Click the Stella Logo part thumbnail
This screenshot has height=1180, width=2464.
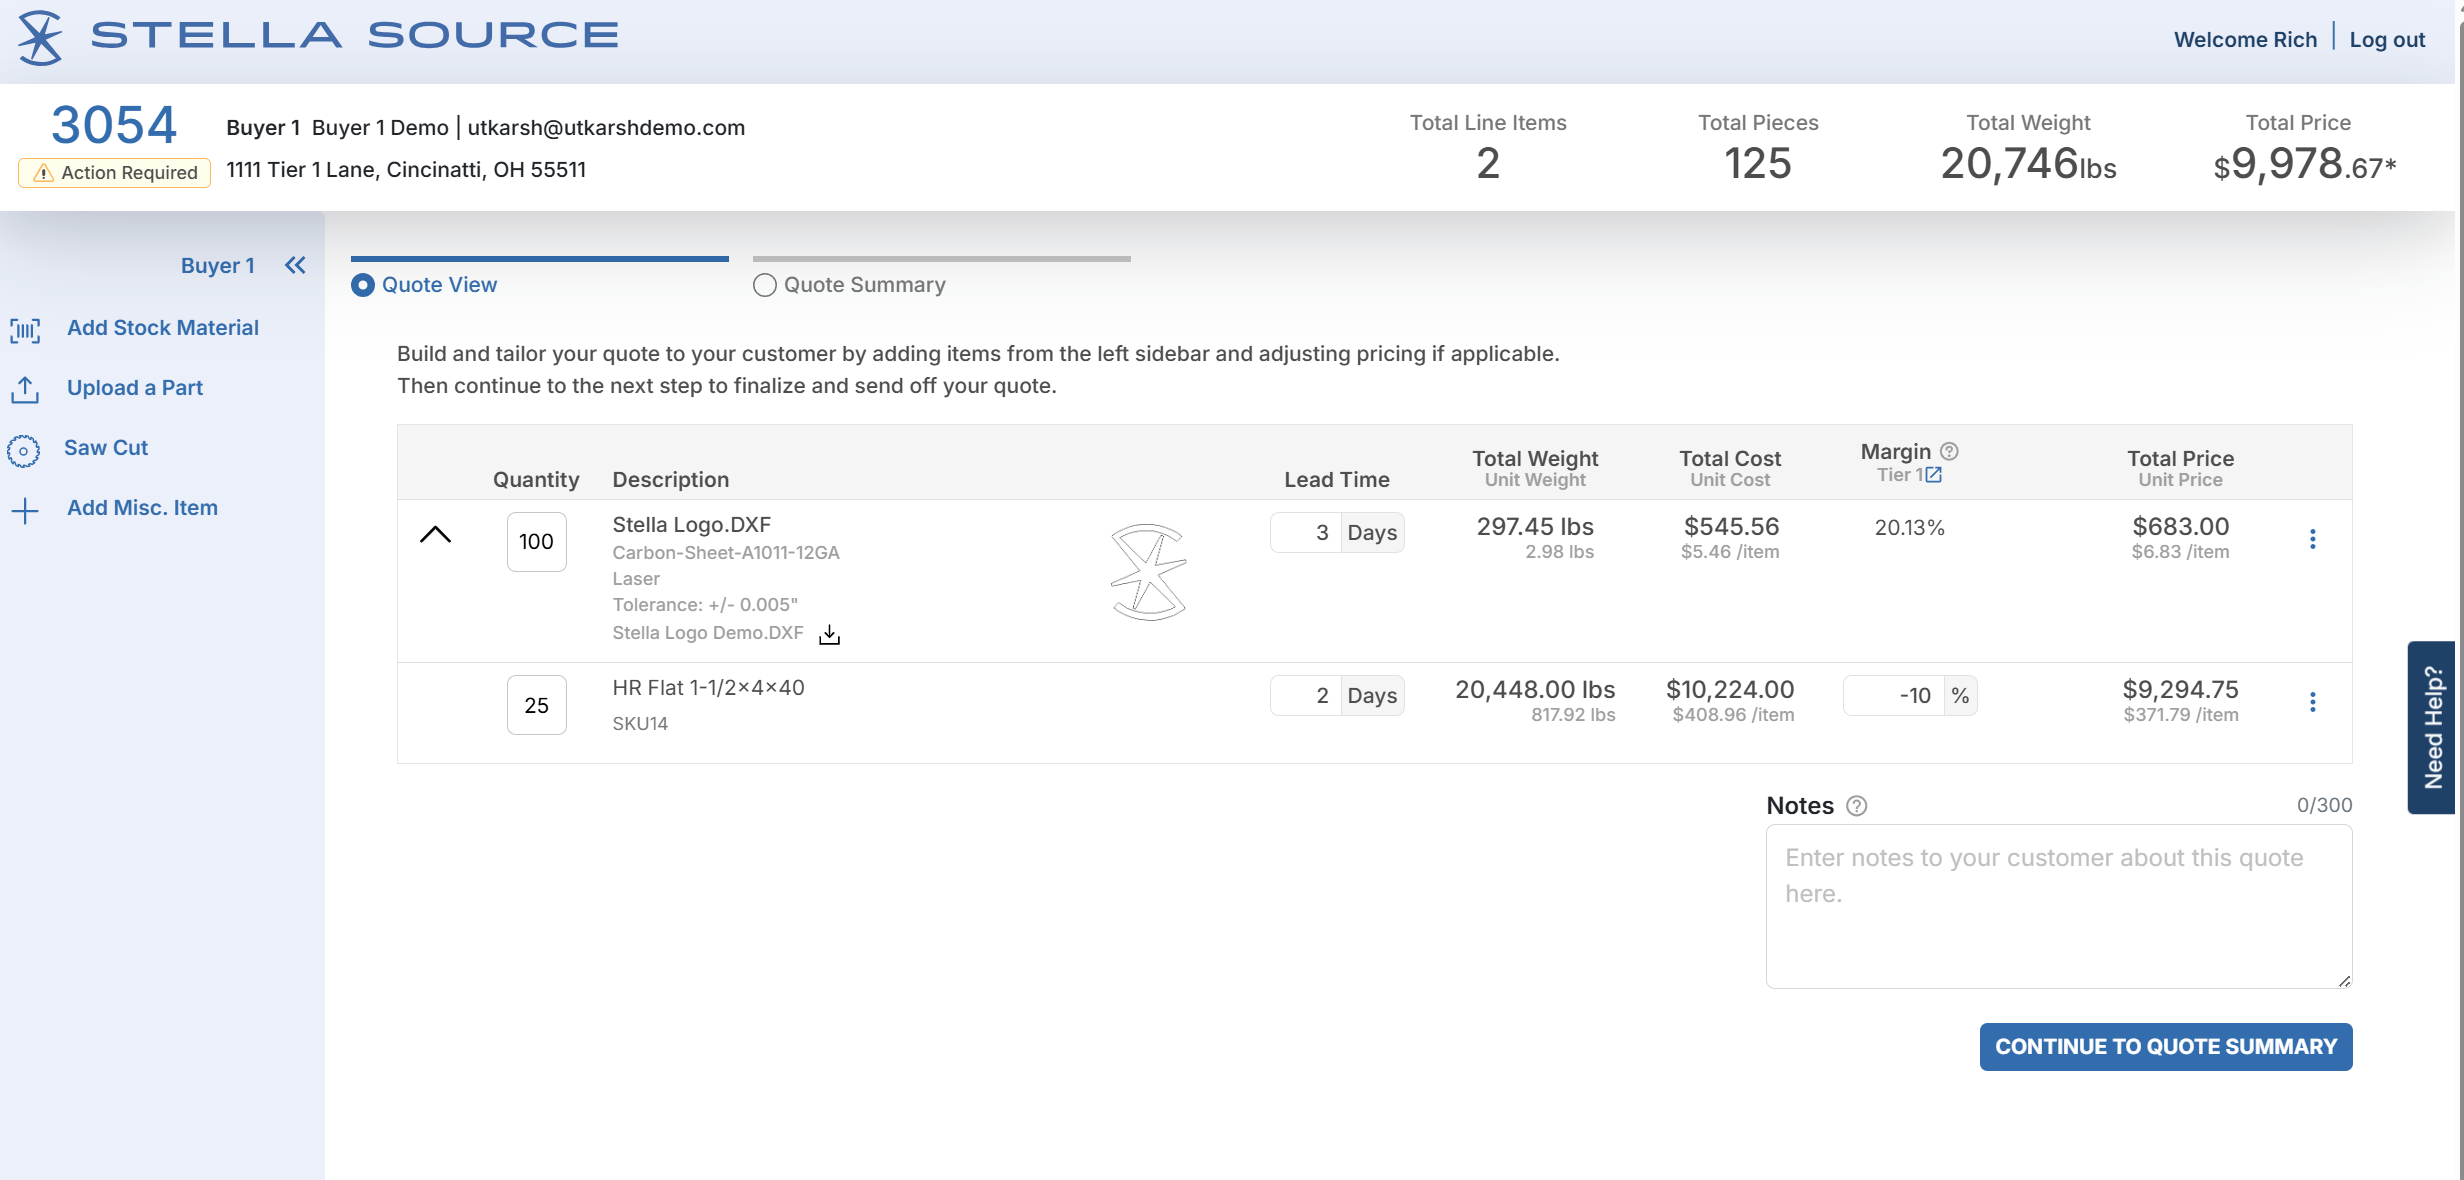[1148, 572]
